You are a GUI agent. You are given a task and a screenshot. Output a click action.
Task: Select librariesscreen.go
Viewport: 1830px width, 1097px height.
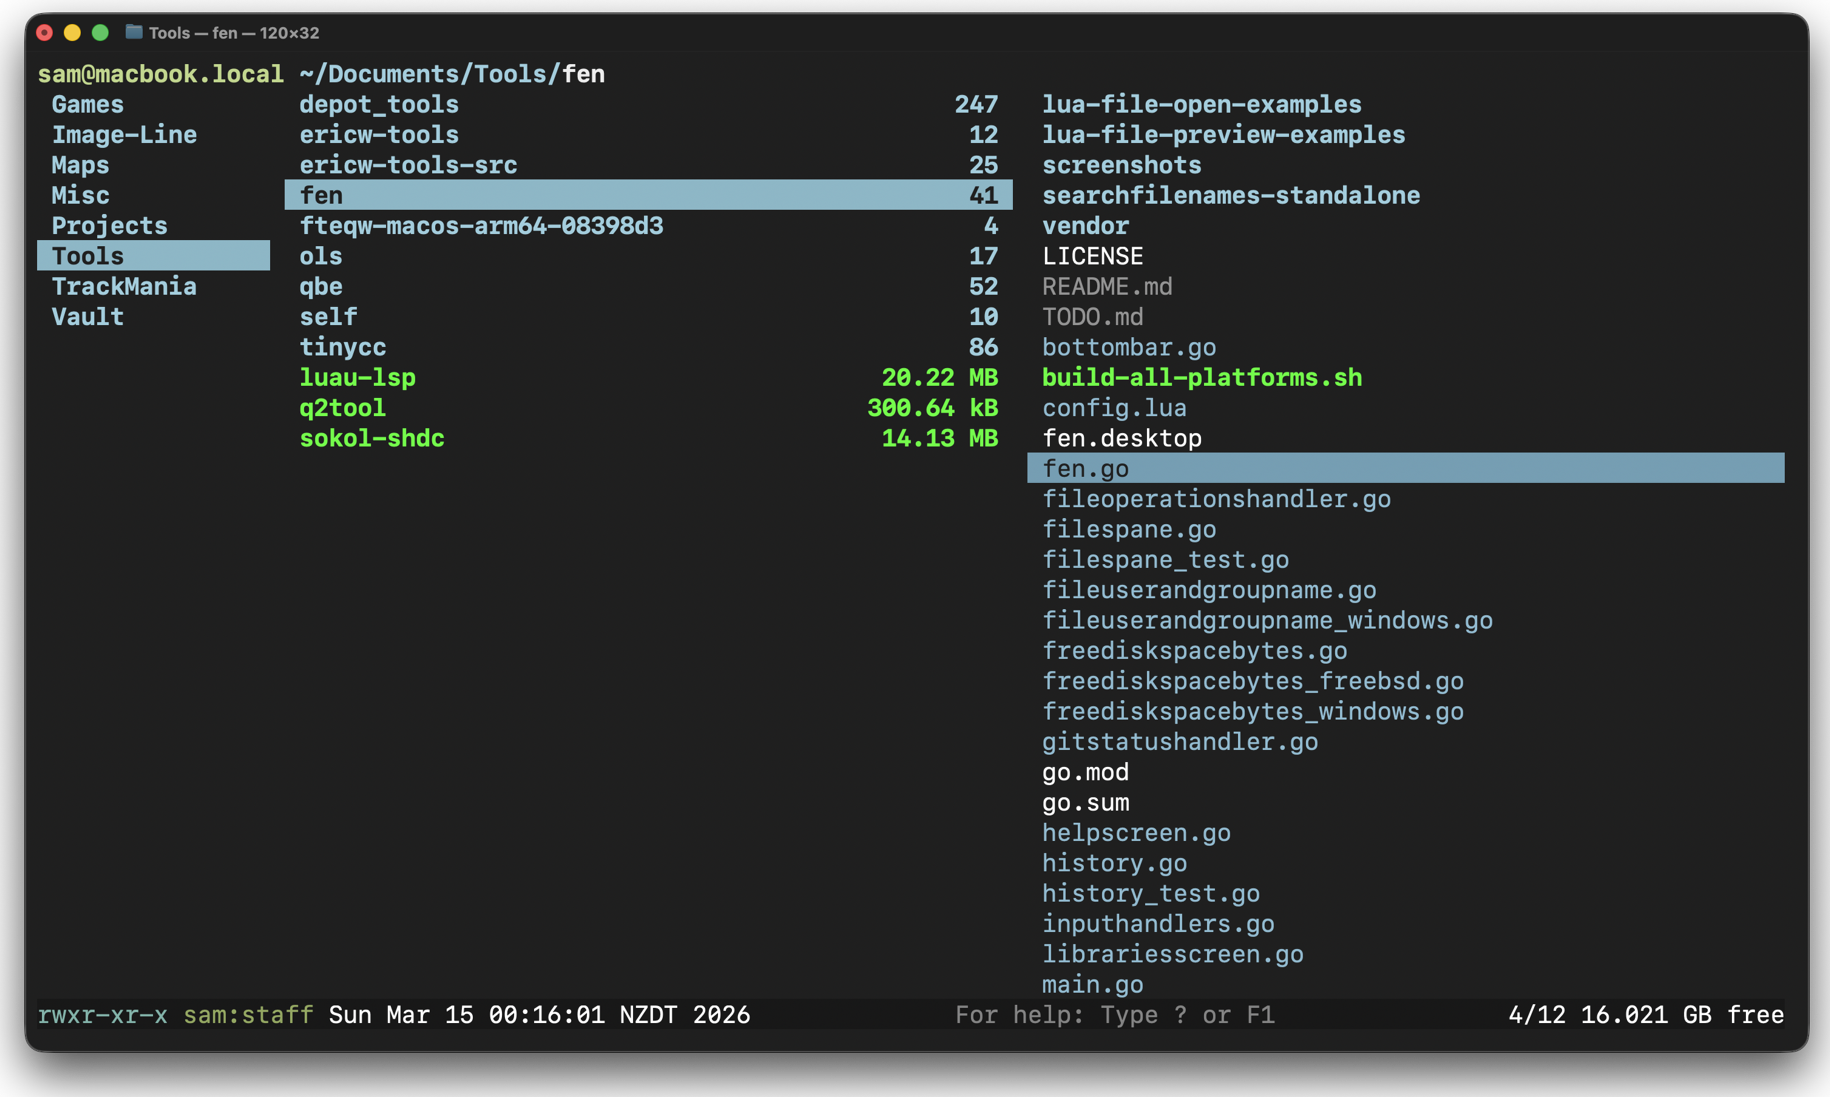1173,954
